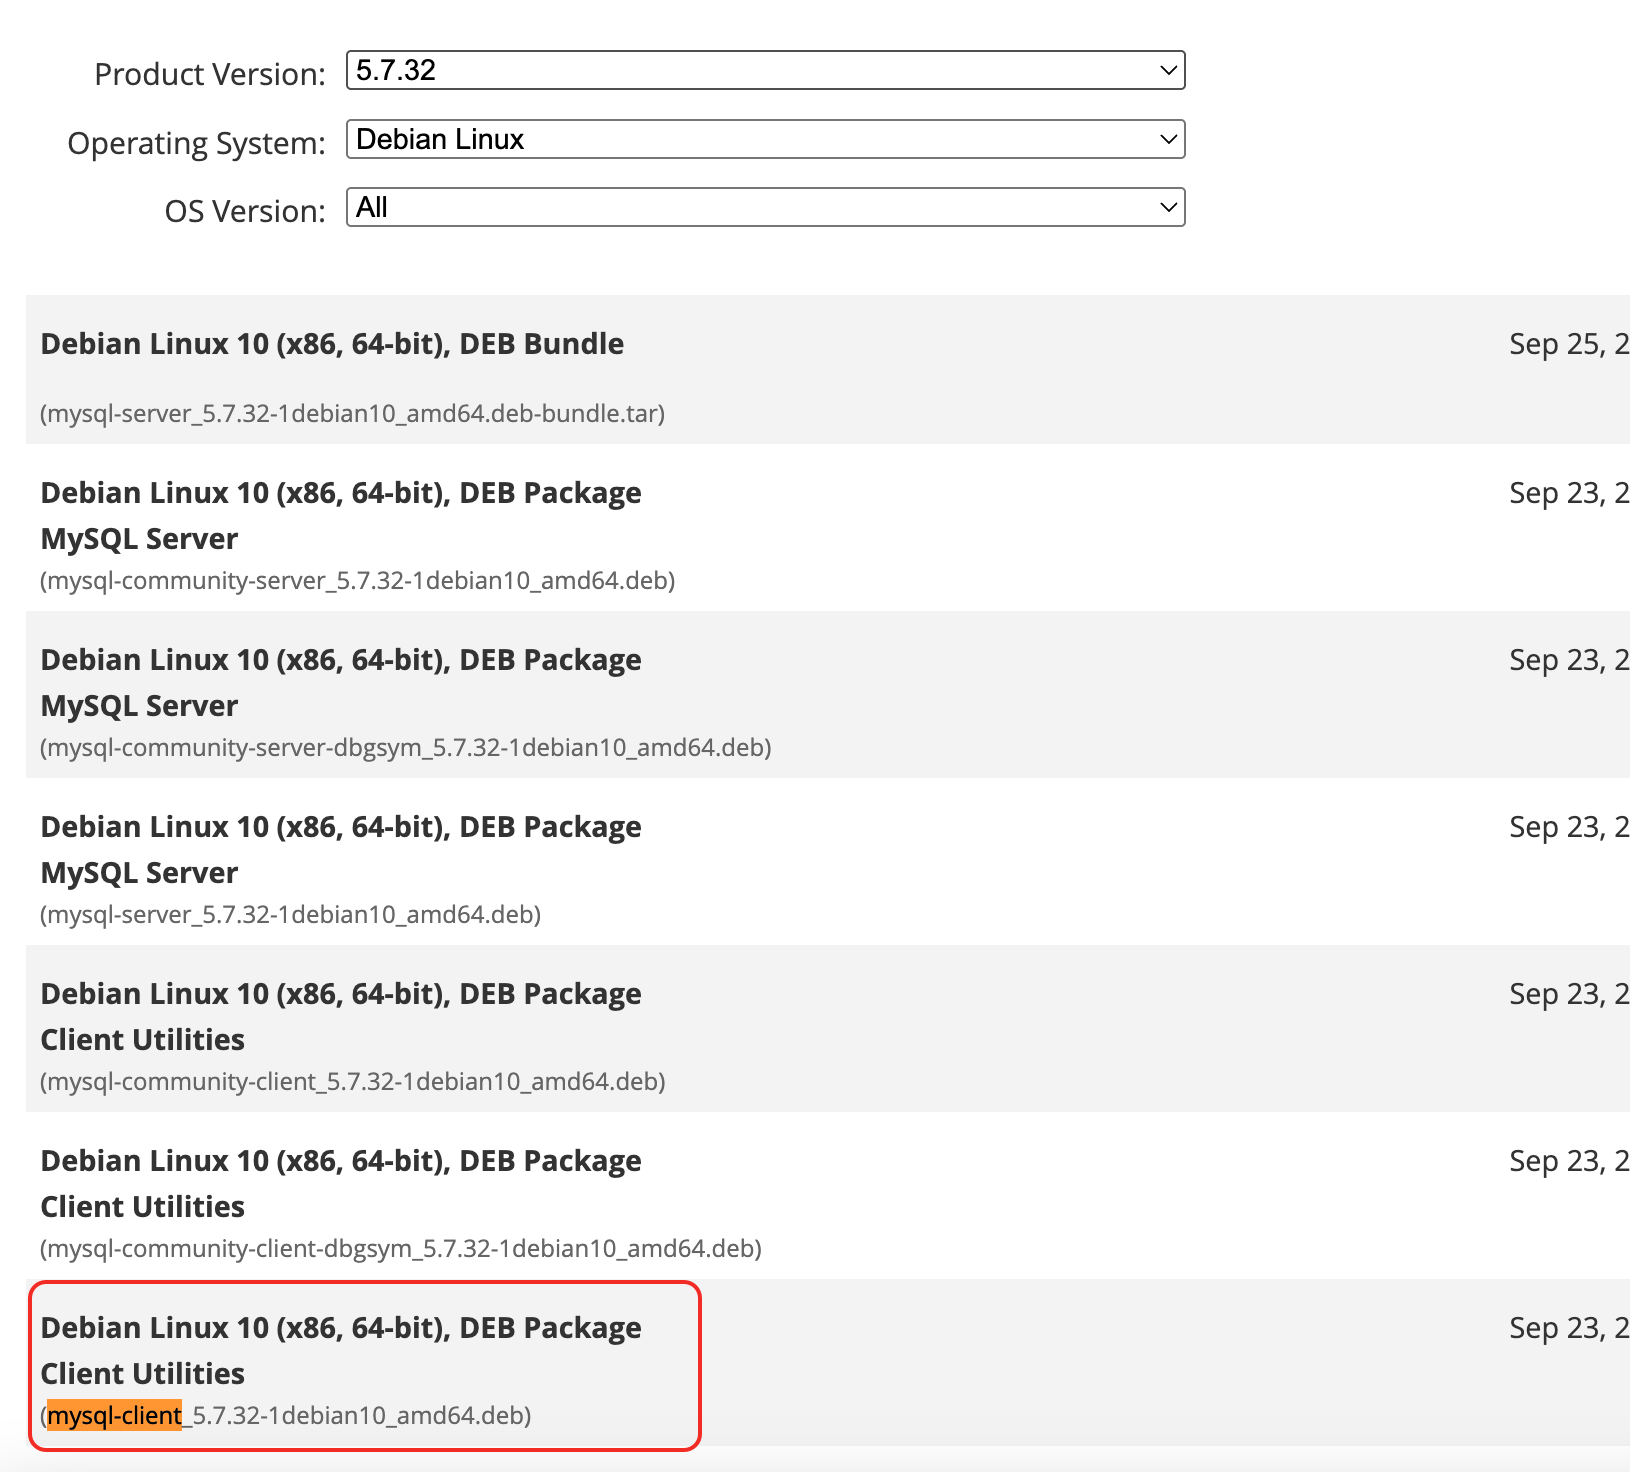Click Client Utilities label above mysql-client_5.7.32 file

(x=142, y=1374)
